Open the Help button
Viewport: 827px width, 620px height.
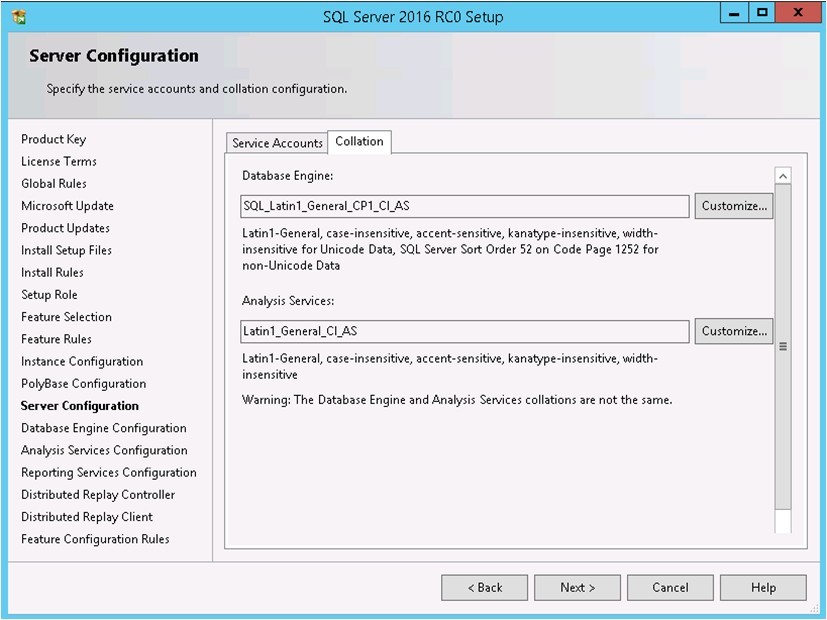coord(763,587)
